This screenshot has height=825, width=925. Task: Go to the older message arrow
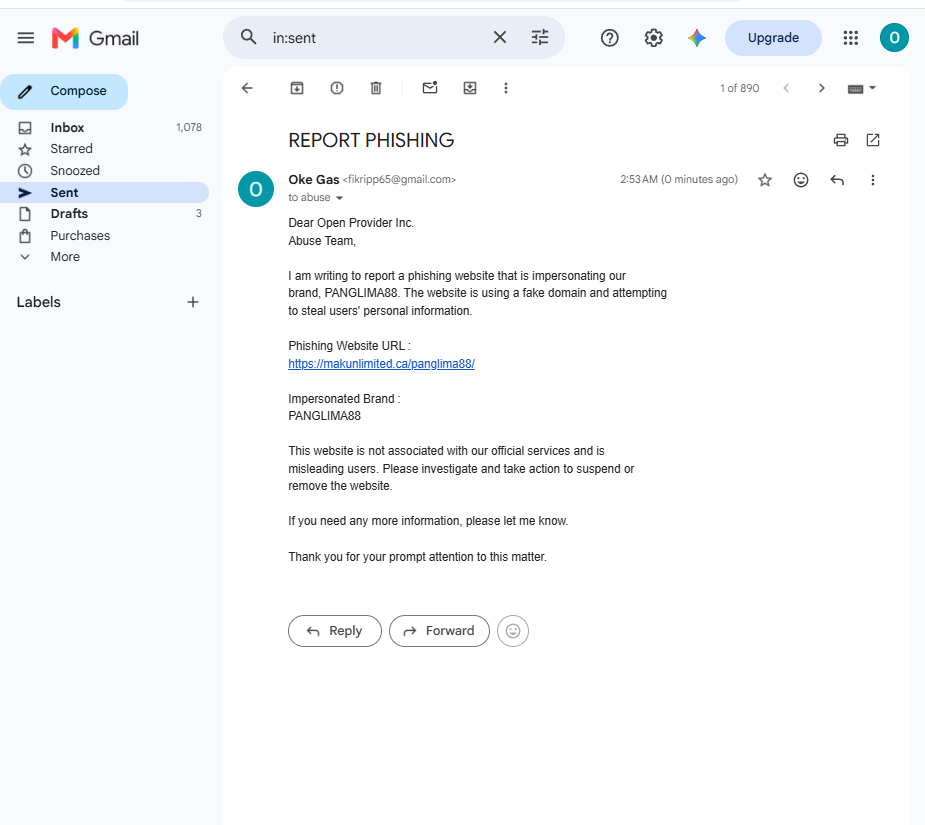[821, 88]
